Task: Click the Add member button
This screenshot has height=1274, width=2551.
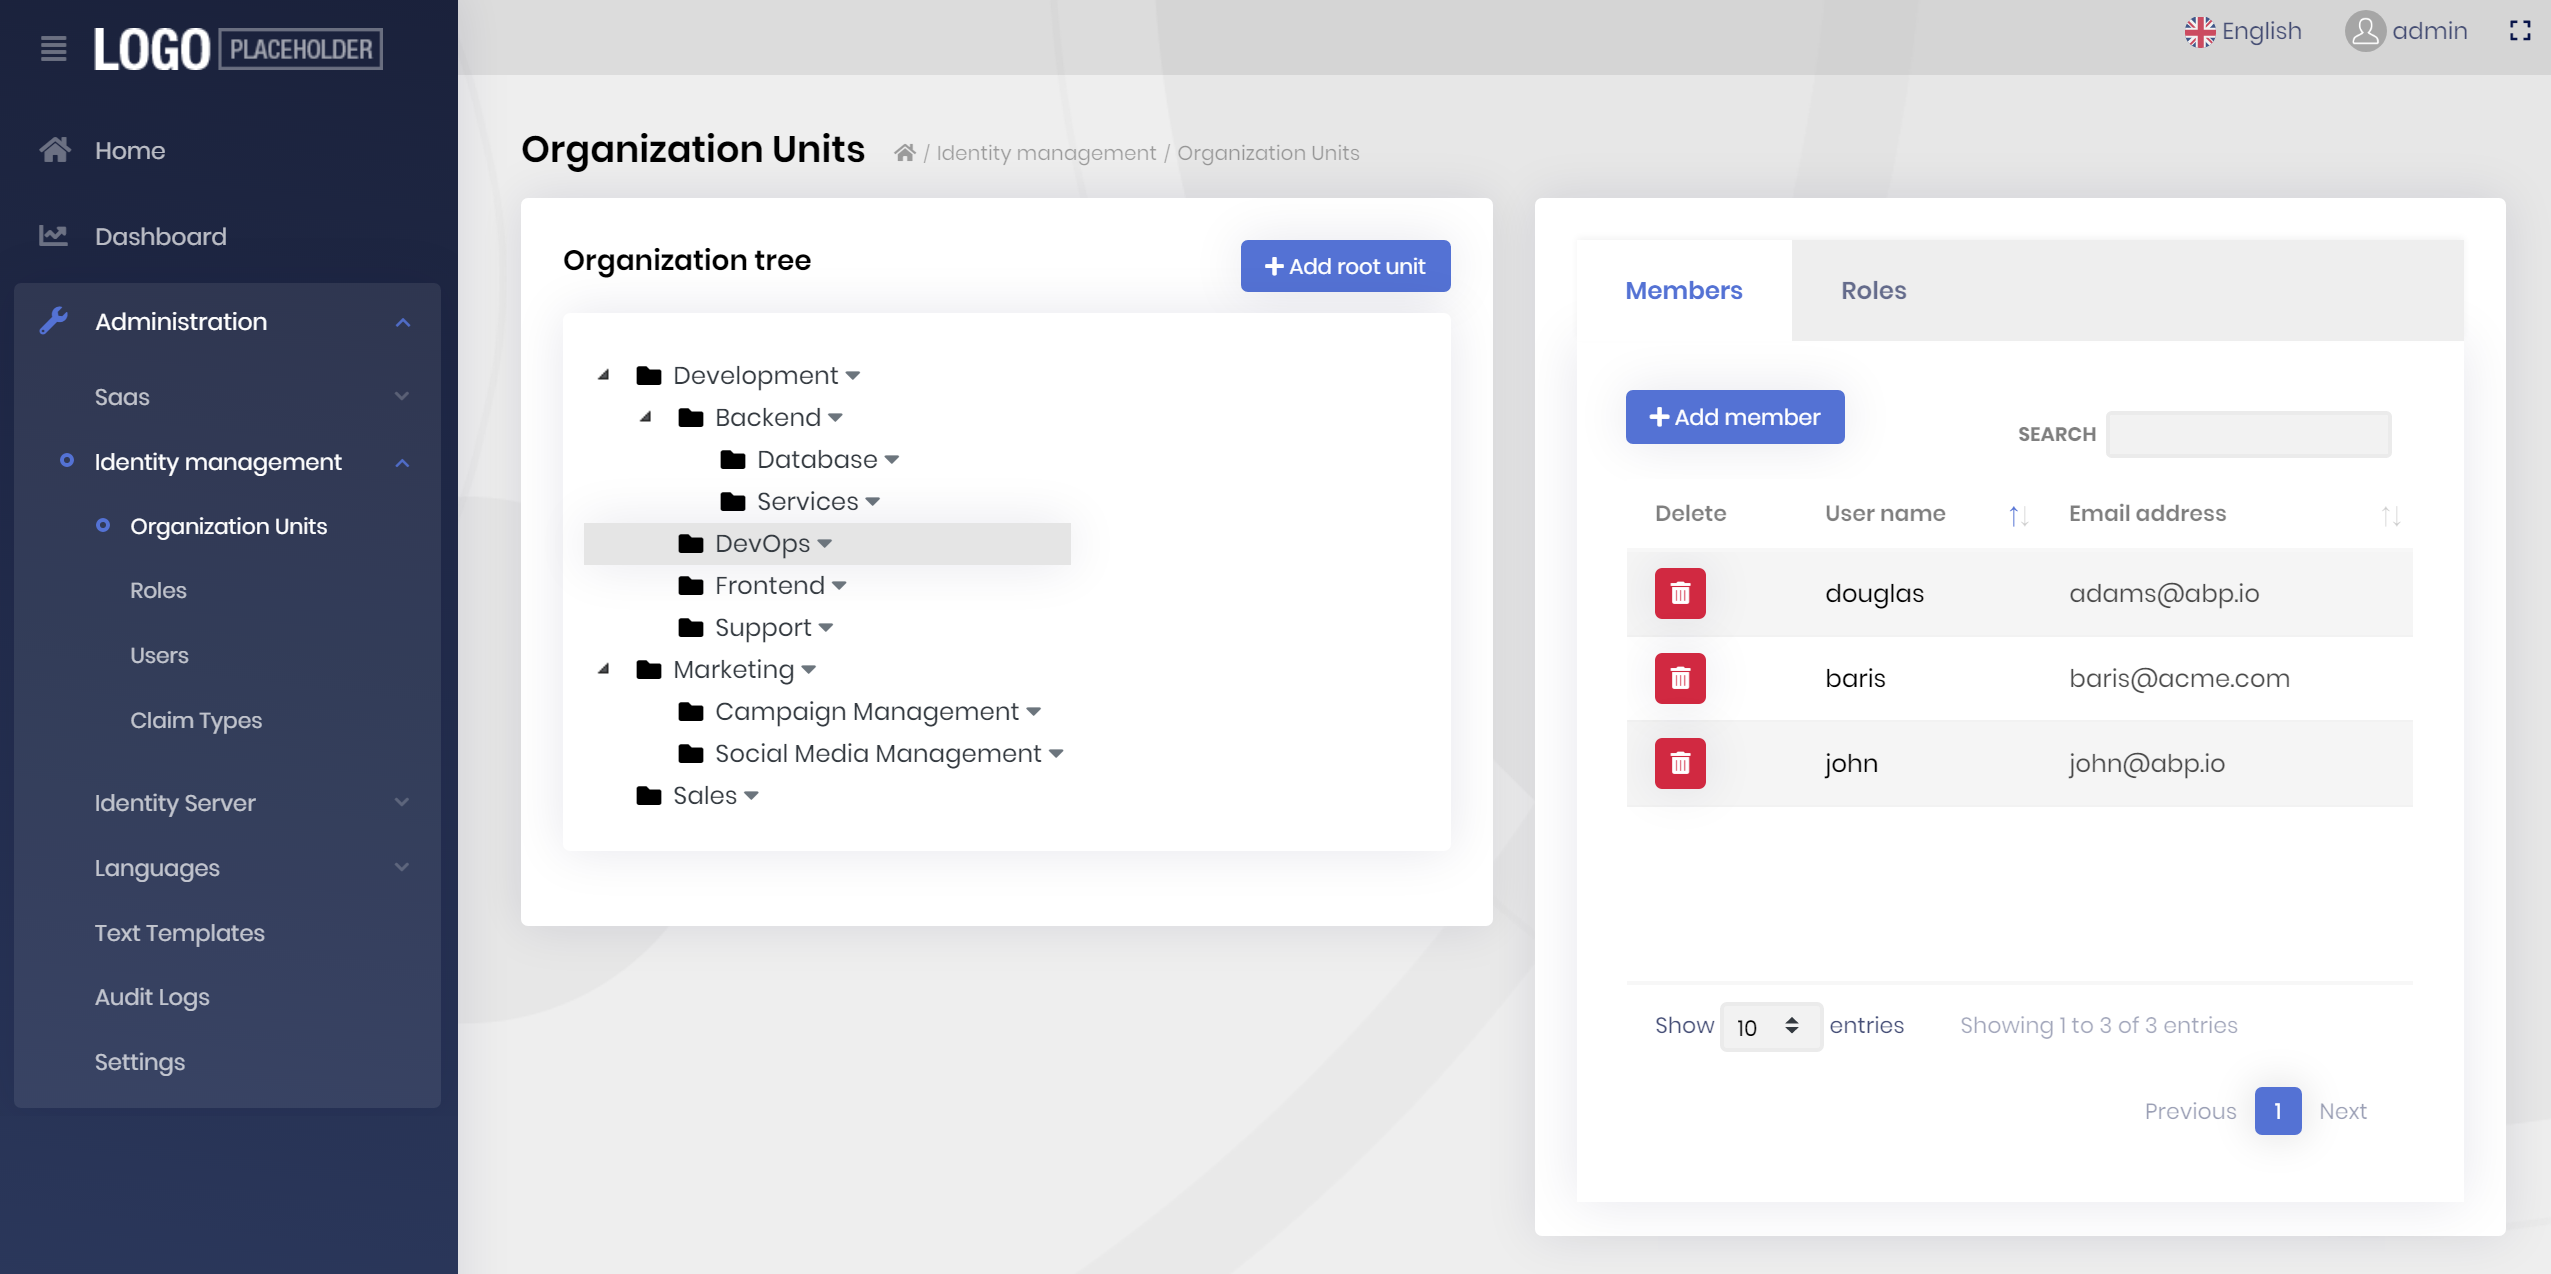Action: tap(1734, 417)
